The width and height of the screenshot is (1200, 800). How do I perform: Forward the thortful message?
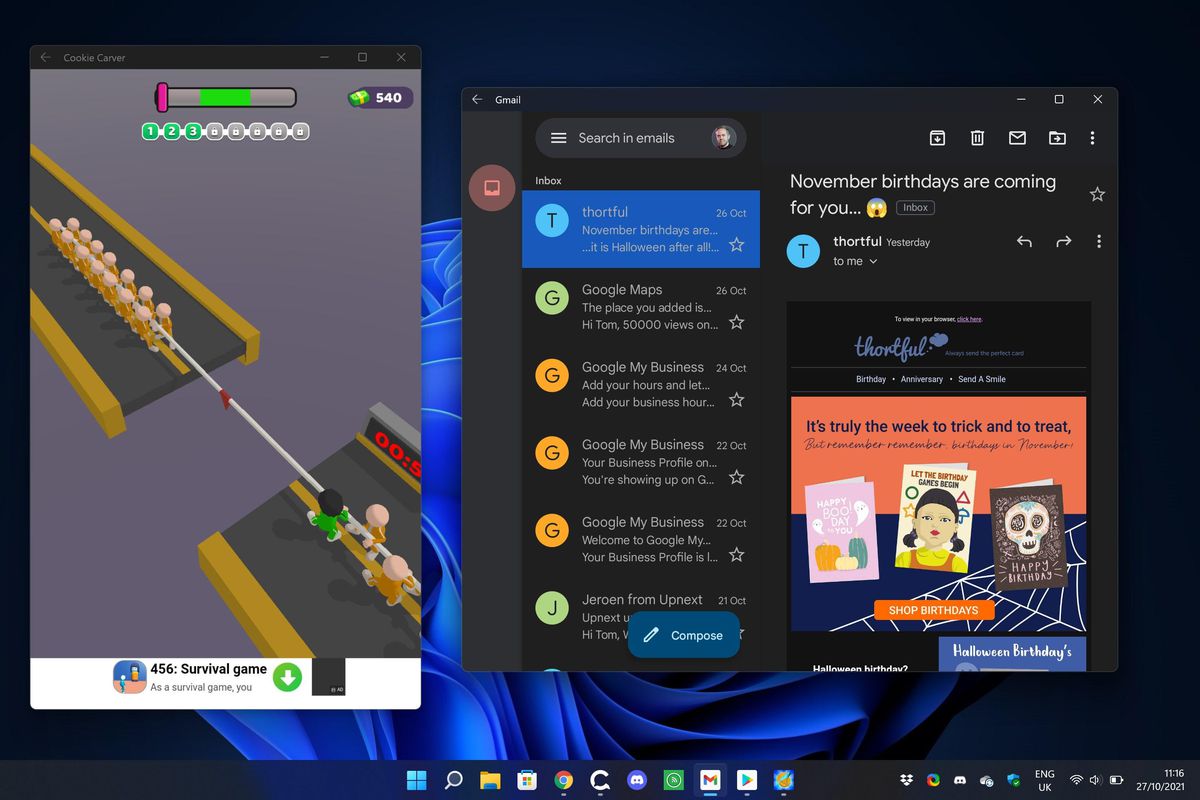(x=1063, y=241)
